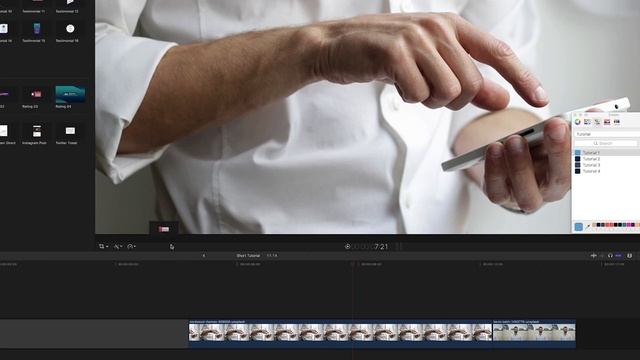Open the enhancement wand dropdown
Screen dimensions: 640x360
pos(118,246)
